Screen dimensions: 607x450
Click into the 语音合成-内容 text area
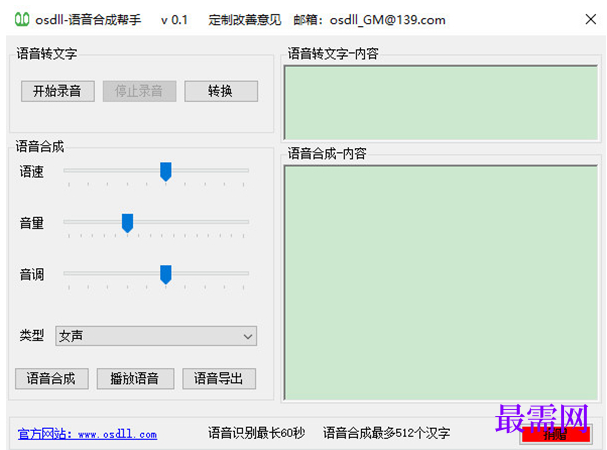click(441, 283)
